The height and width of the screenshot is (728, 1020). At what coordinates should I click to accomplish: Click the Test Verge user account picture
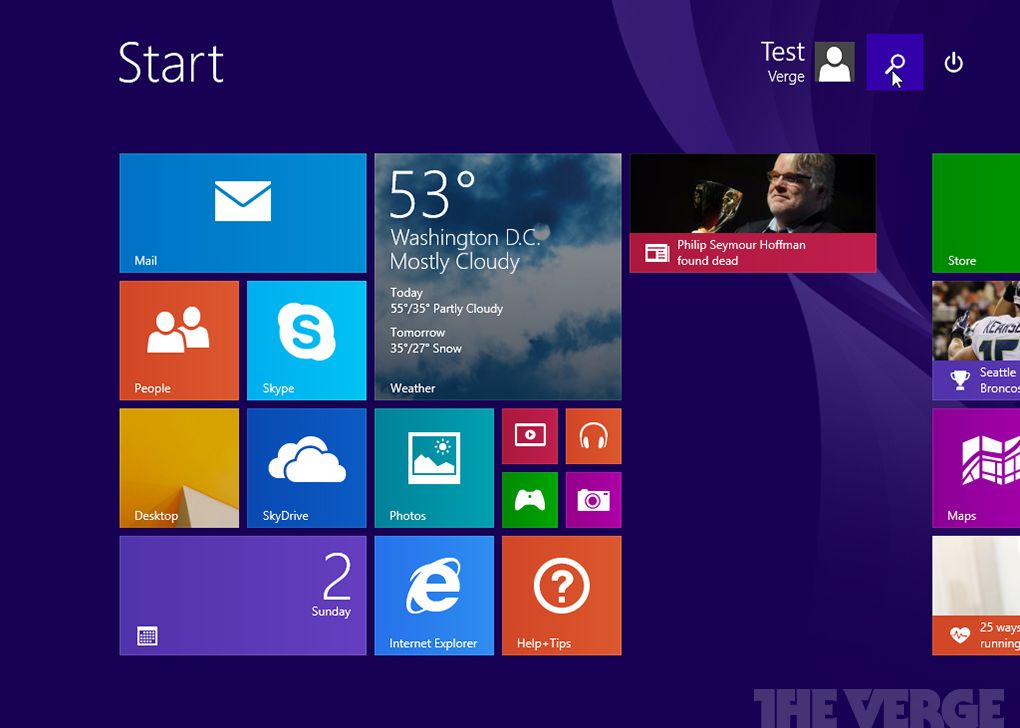coord(835,62)
